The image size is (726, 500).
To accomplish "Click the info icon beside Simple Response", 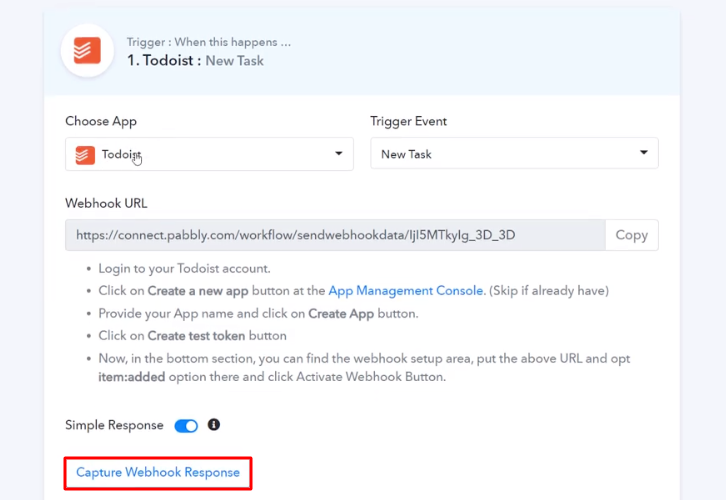I will pos(213,425).
